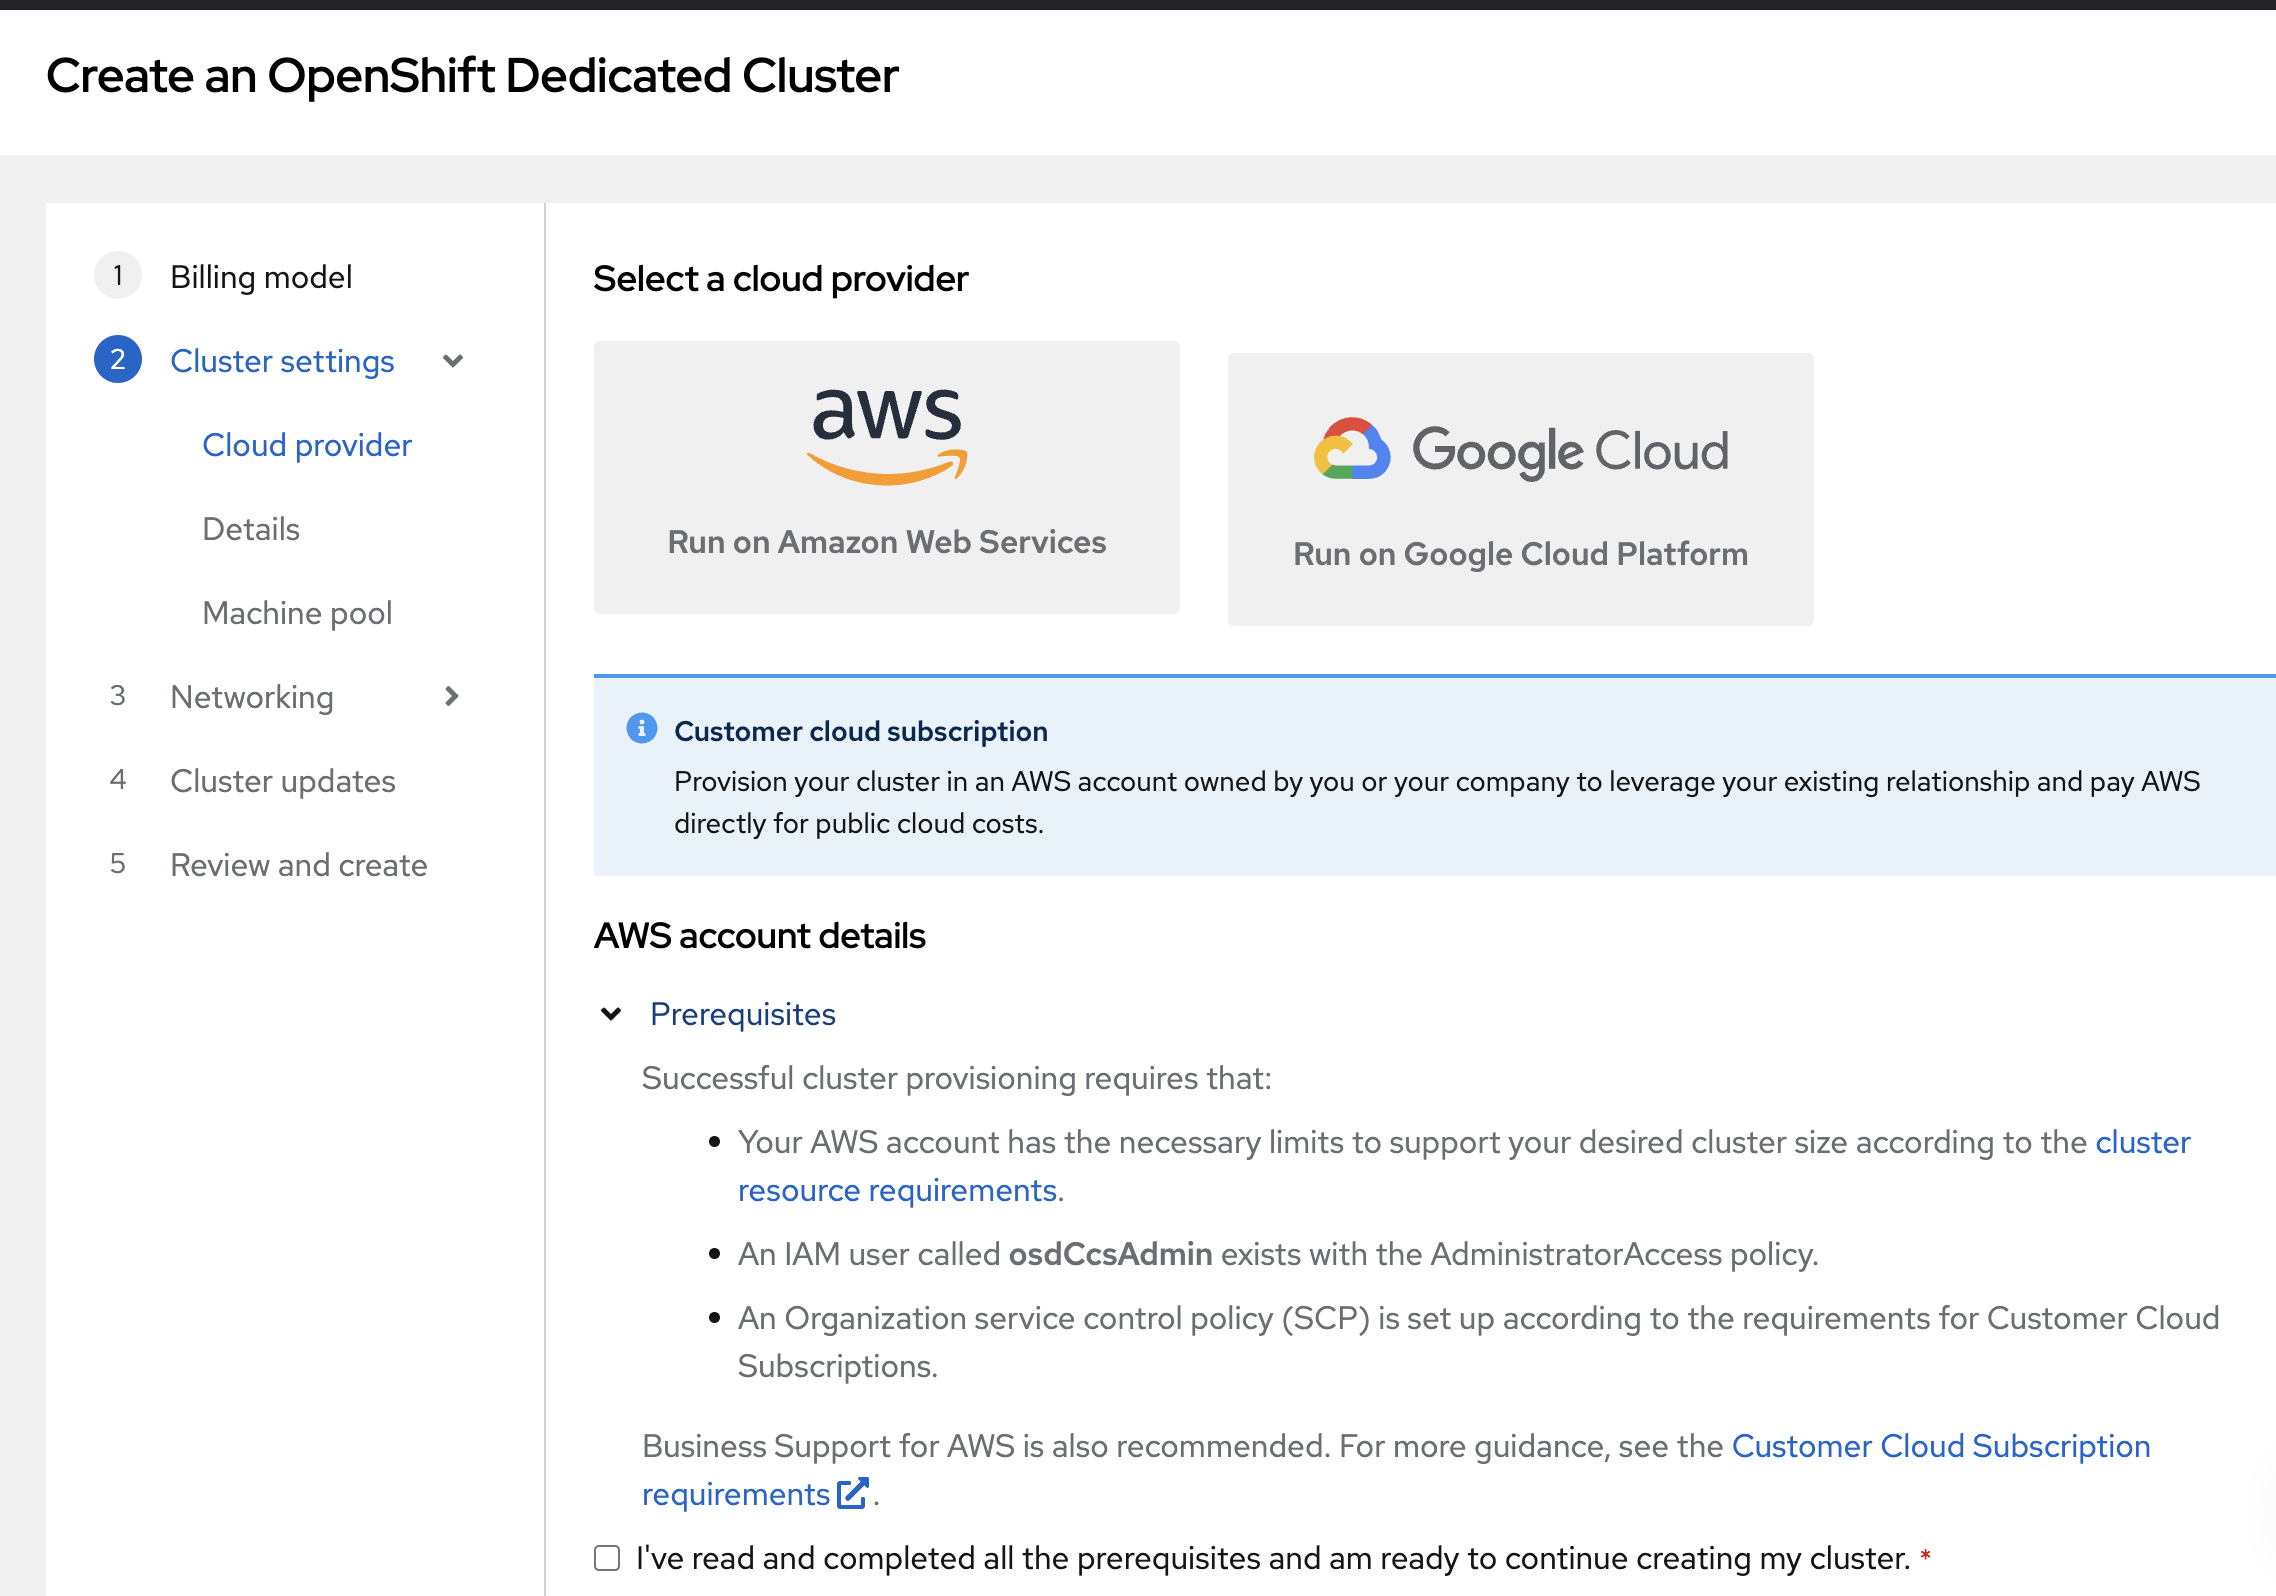Click the info icon beside Customer cloud subscription
The image size is (2276, 1596).
tap(642, 729)
